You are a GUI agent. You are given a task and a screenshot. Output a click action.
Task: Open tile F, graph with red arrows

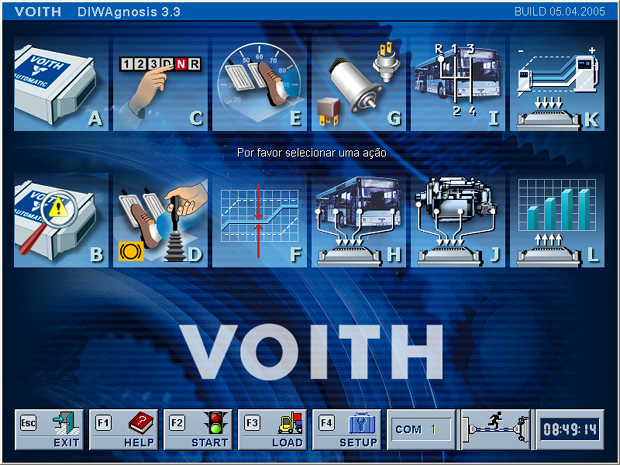259,220
